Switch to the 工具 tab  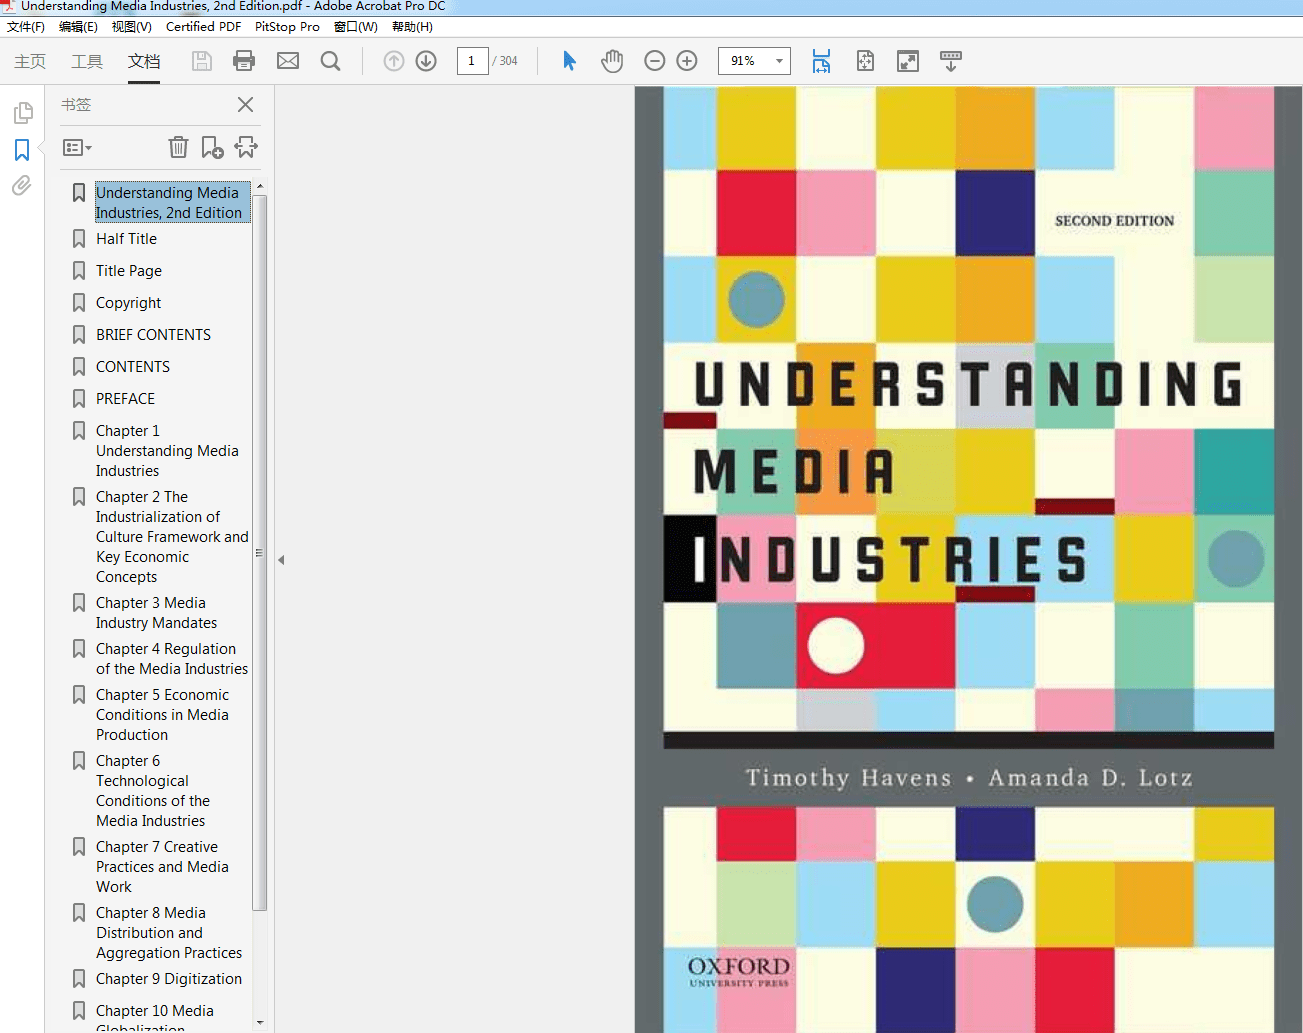(x=86, y=61)
